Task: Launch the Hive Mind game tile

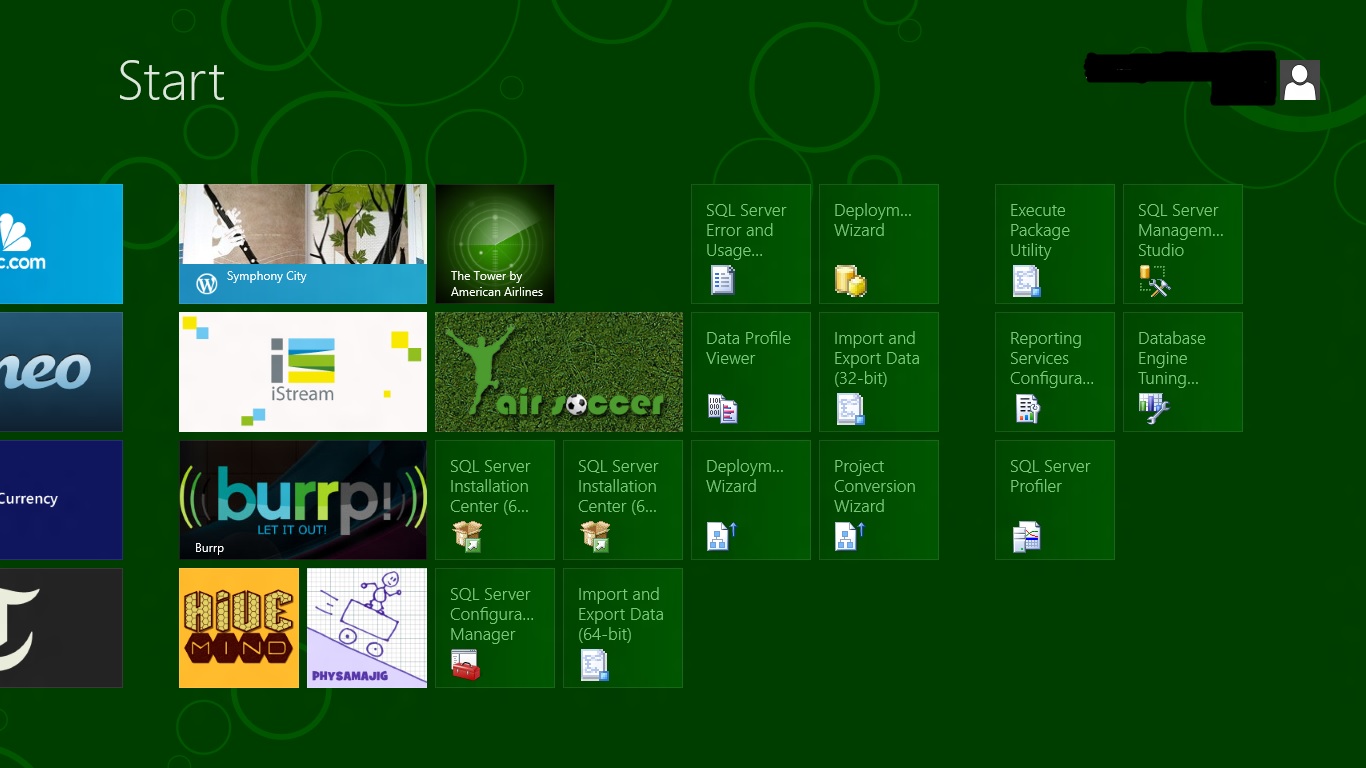Action: click(238, 627)
